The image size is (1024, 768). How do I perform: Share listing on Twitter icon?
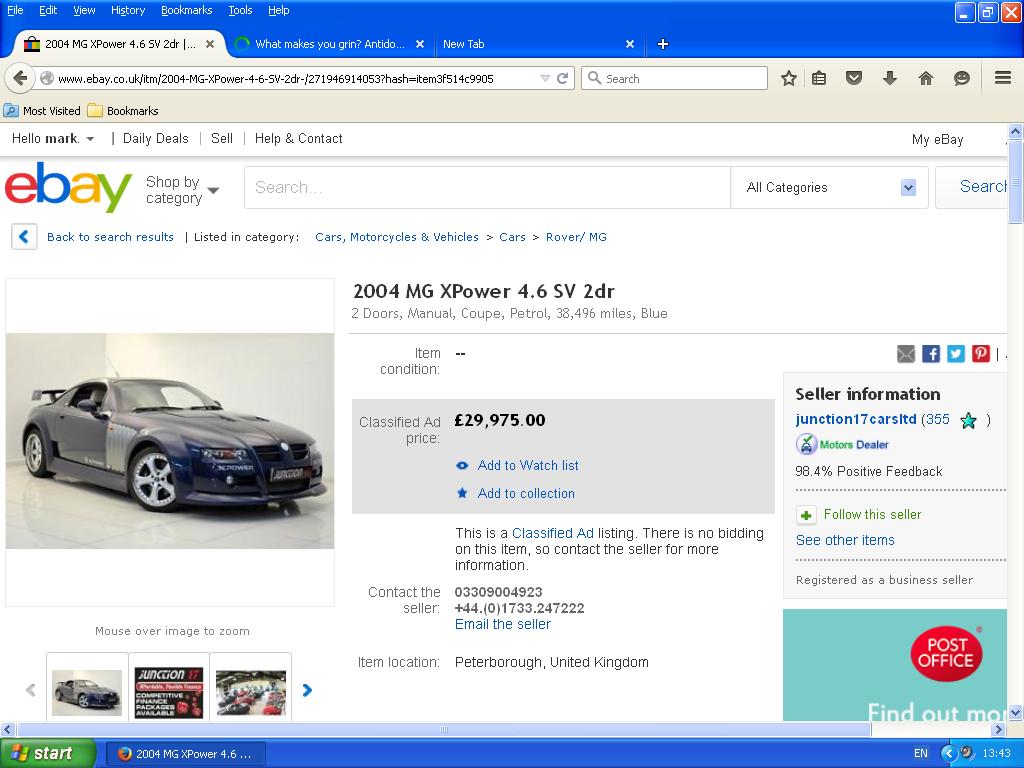point(955,354)
